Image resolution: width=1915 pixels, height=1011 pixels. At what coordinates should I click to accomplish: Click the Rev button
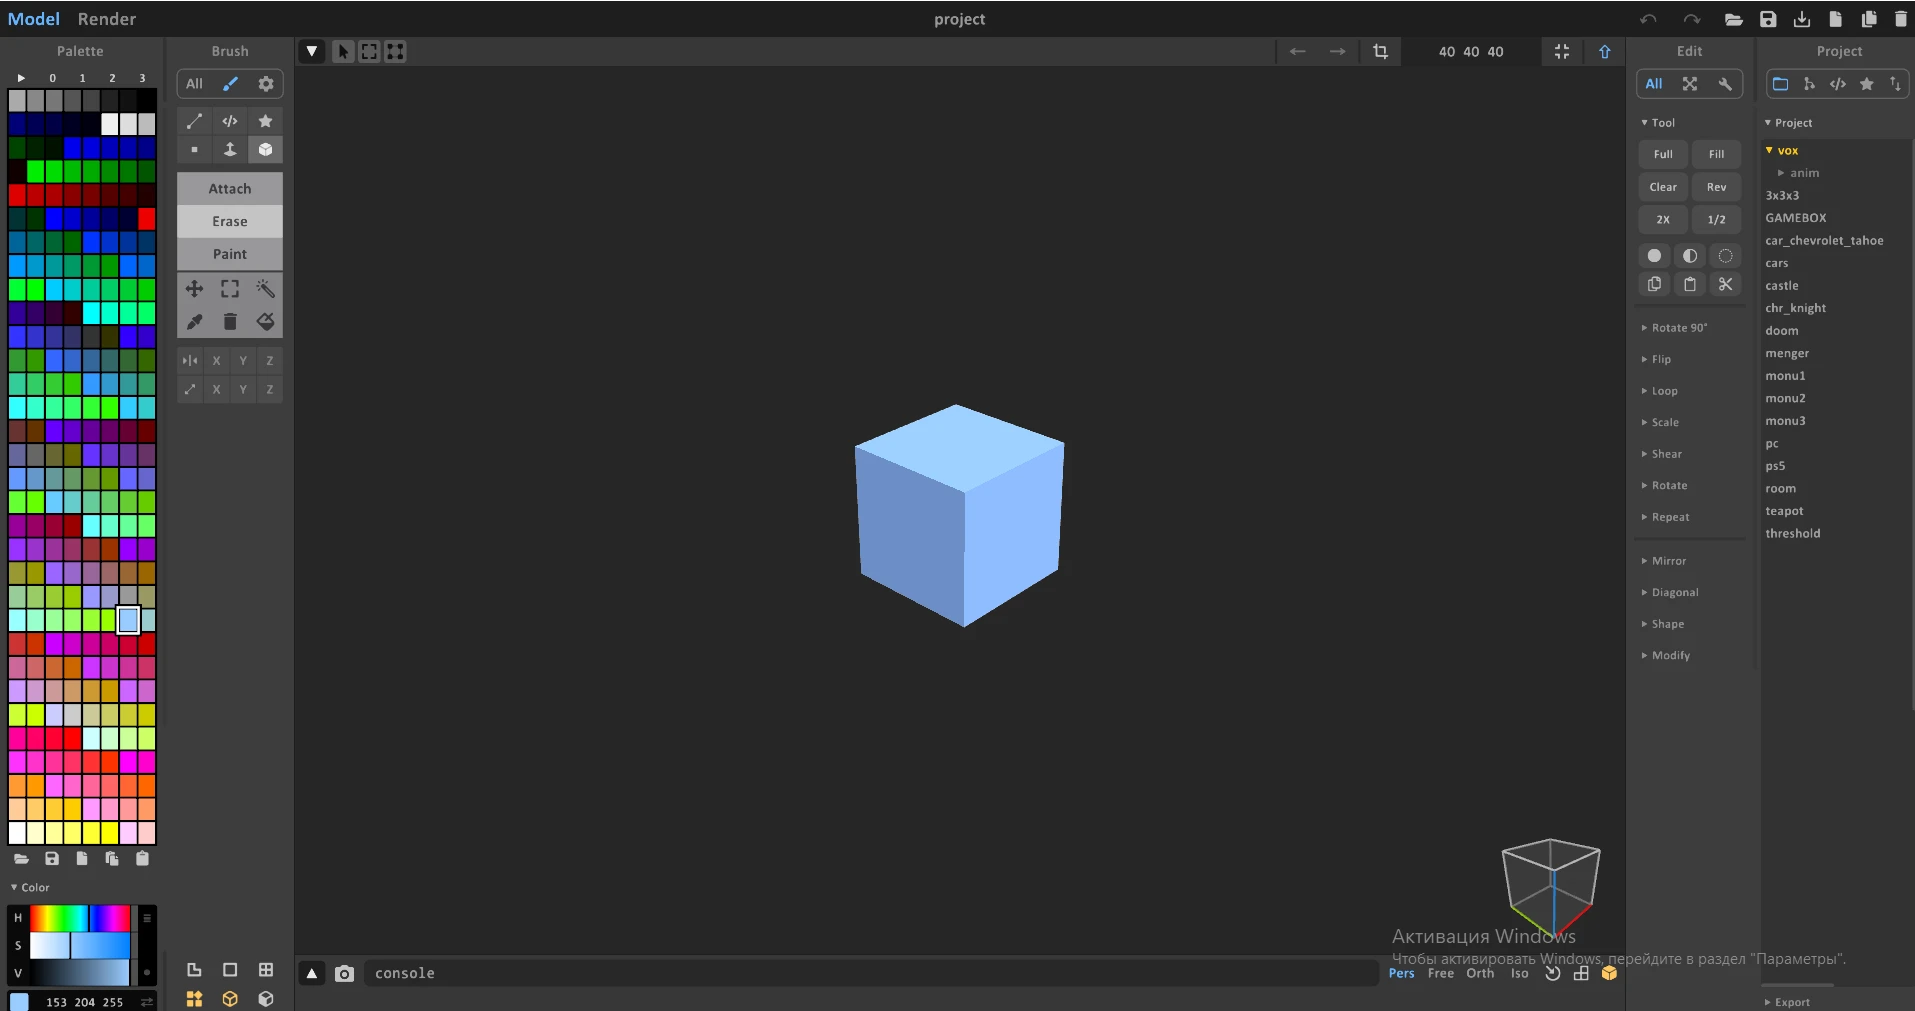coord(1716,187)
